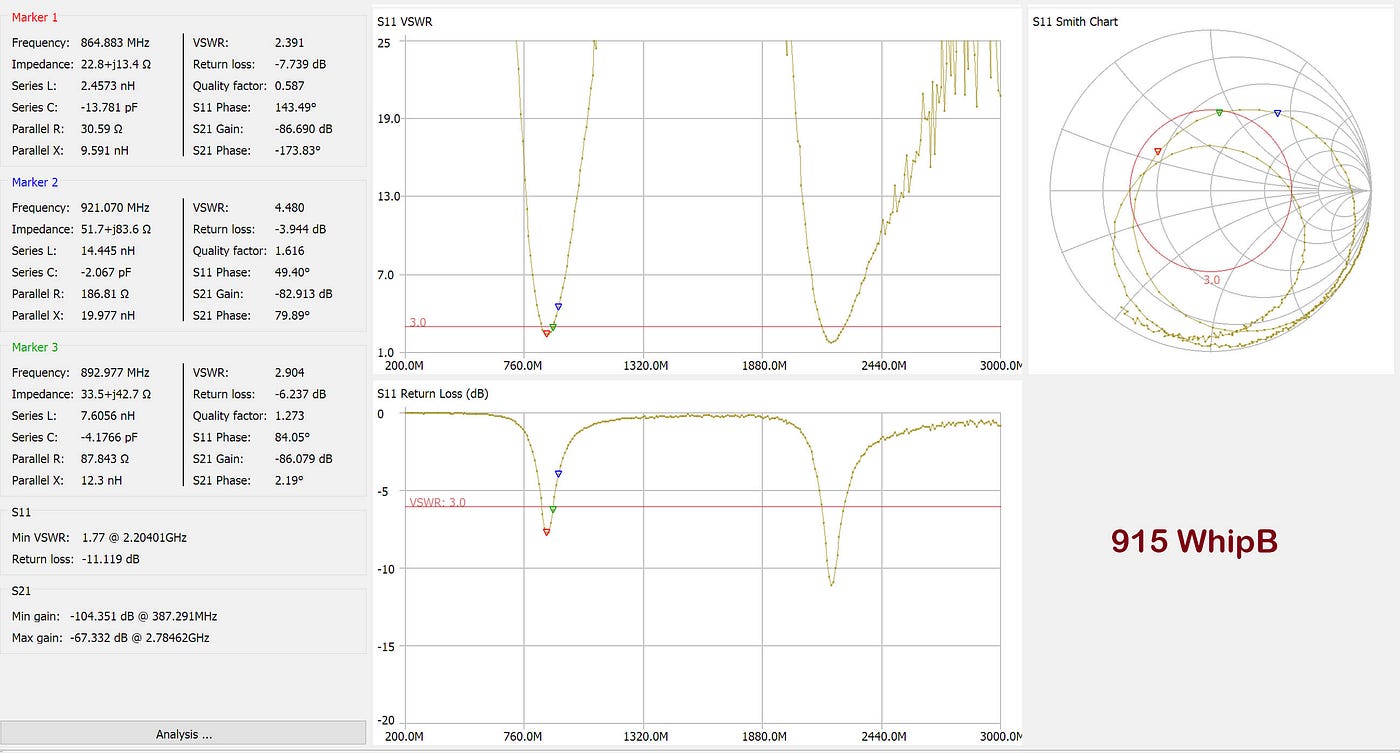The width and height of the screenshot is (1400, 753).
Task: Click the 915 WhipB label
Action: pos(1194,541)
